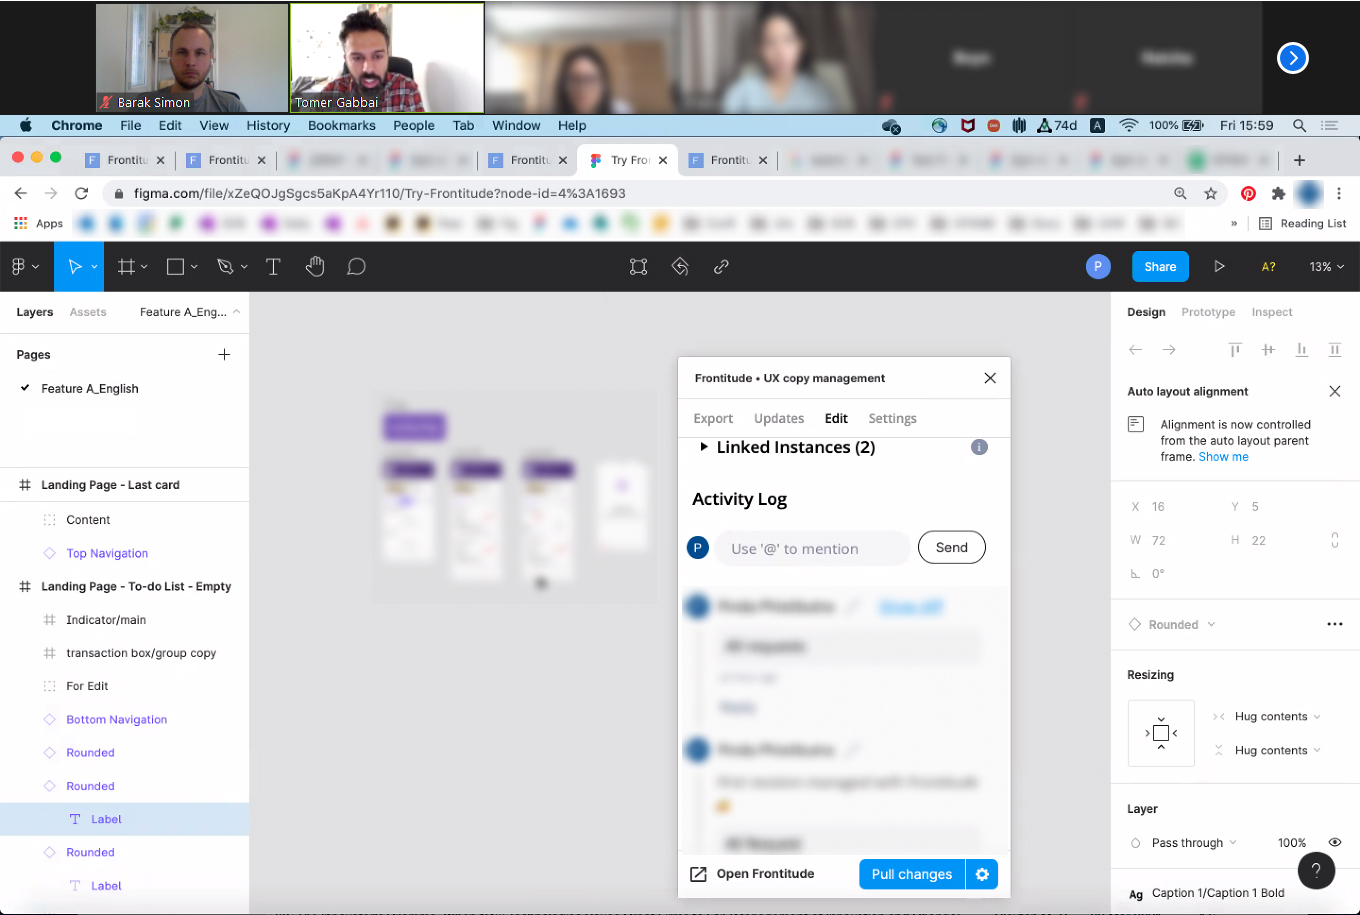
Task: Select the Text tool
Action: click(x=273, y=267)
